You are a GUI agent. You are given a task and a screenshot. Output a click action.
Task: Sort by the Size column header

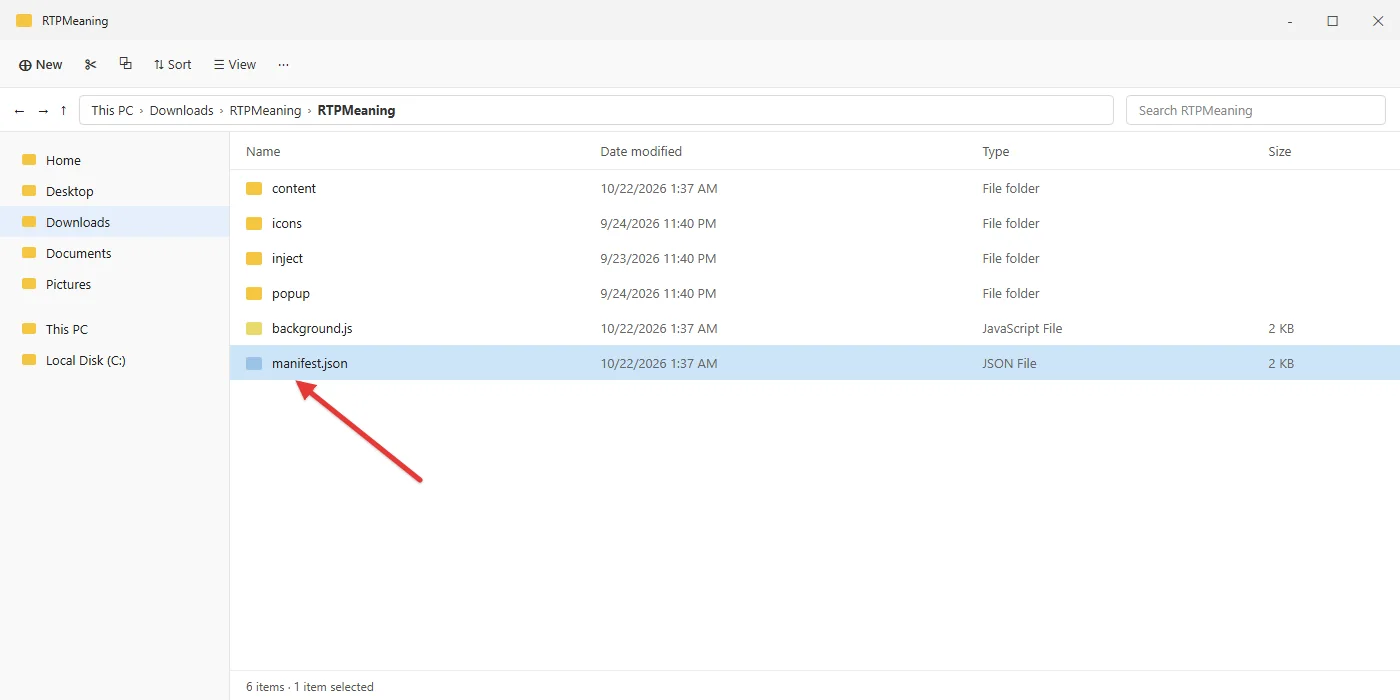pos(1280,152)
